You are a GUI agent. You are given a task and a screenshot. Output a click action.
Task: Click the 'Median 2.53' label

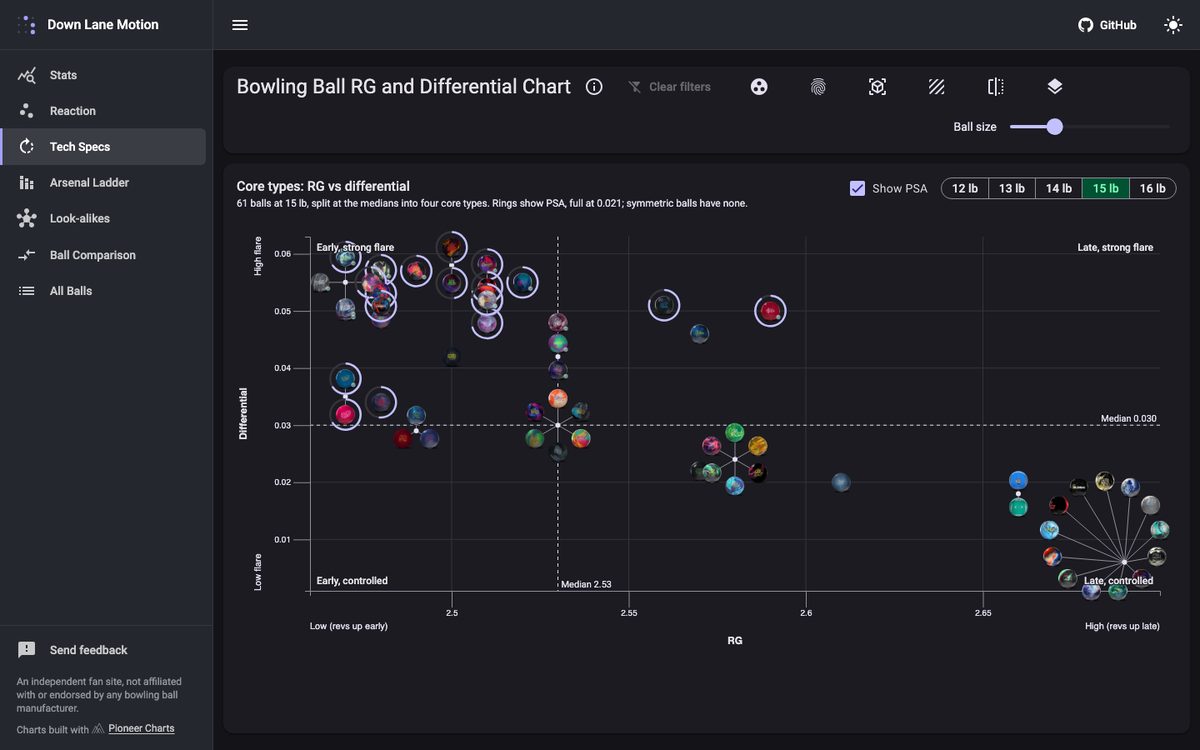586,584
